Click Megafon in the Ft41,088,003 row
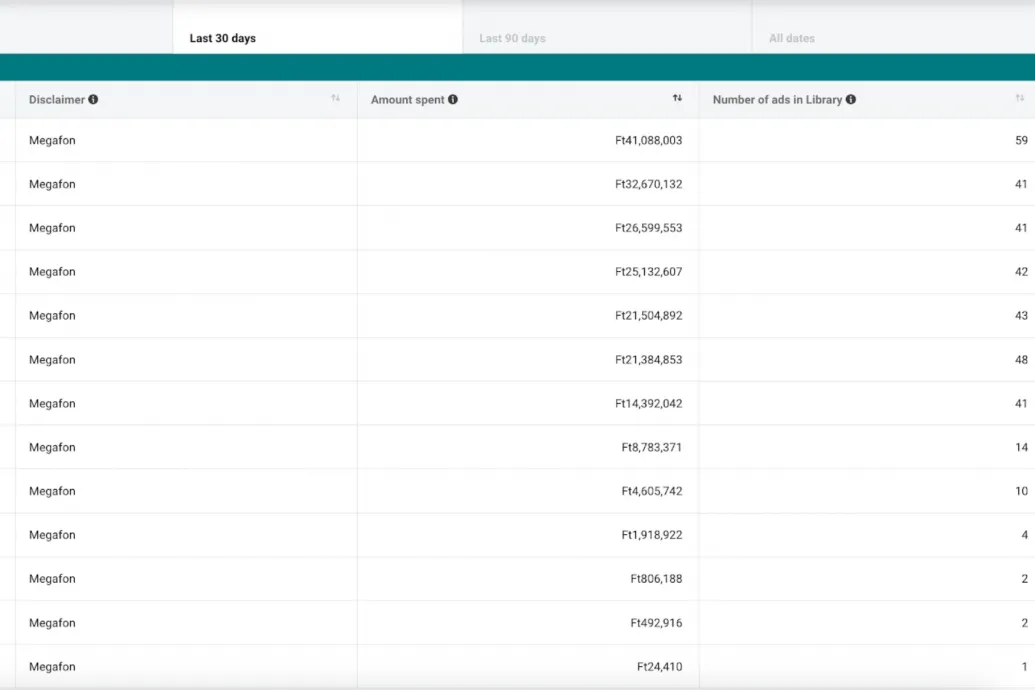The width and height of the screenshot is (1035, 690). [52, 141]
